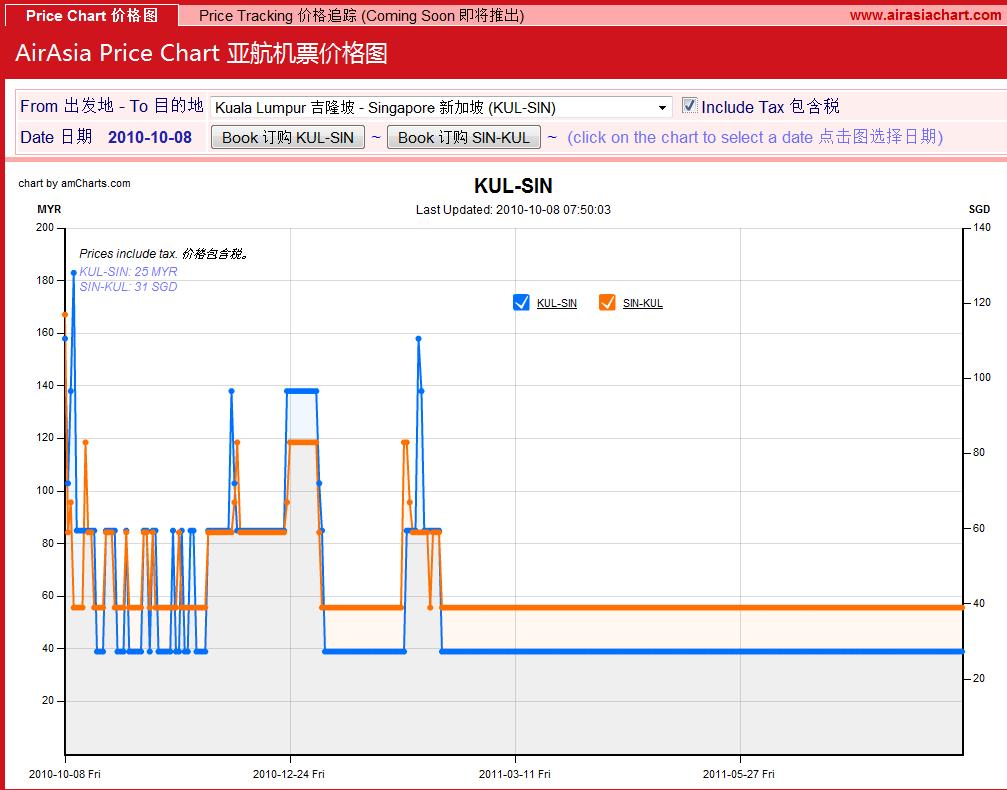Visit the www.airasiachart.com link
Image resolution: width=1007 pixels, height=790 pixels.
(x=925, y=15)
